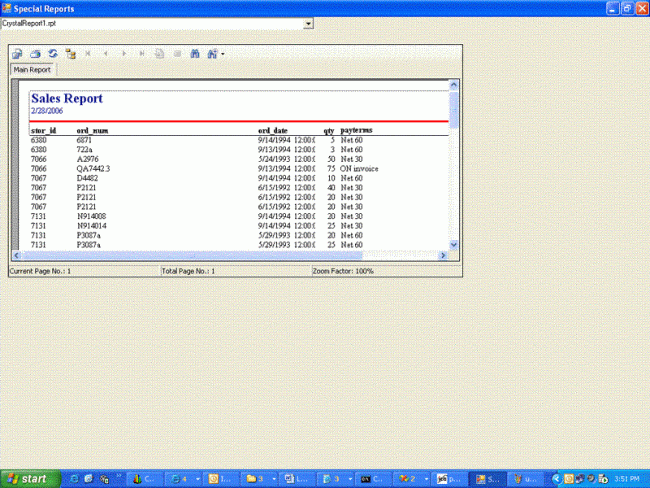
Task: Refresh the report with the refresh icon
Action: click(53, 54)
